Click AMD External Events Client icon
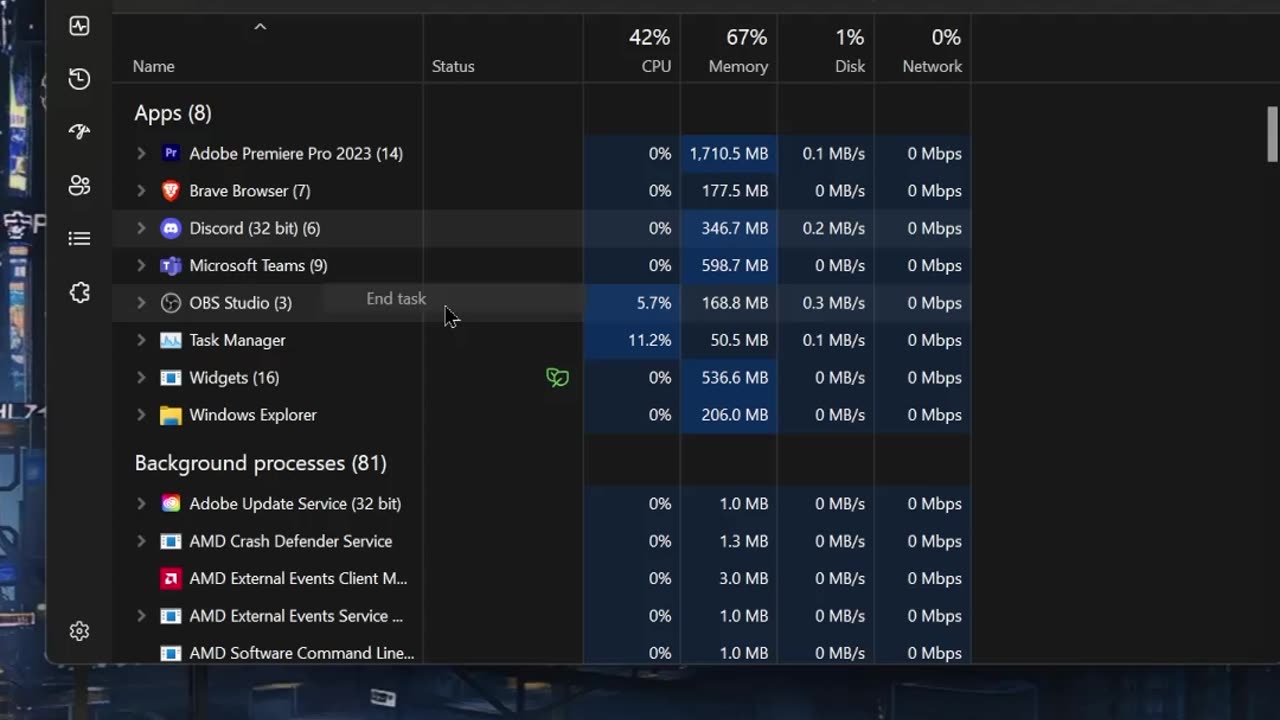 pos(171,578)
